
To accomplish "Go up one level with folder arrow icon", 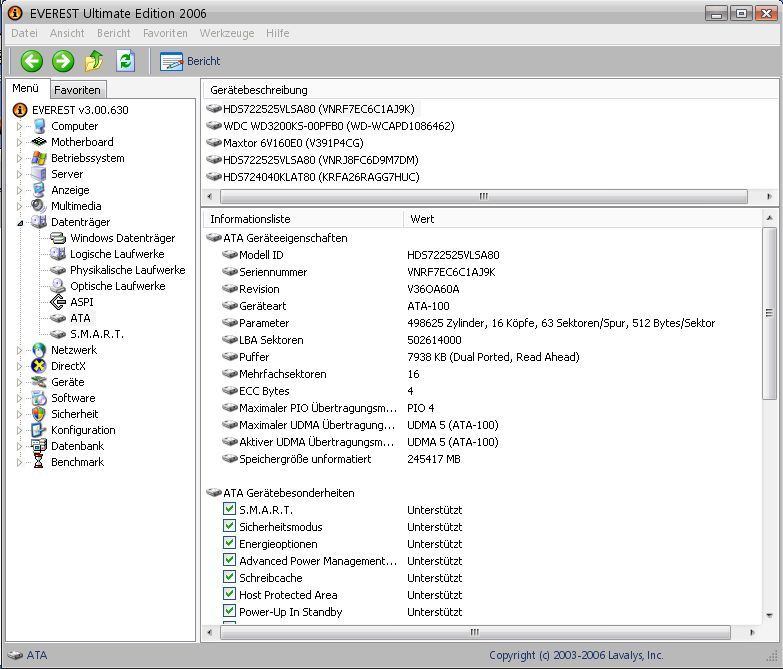I will 94,61.
